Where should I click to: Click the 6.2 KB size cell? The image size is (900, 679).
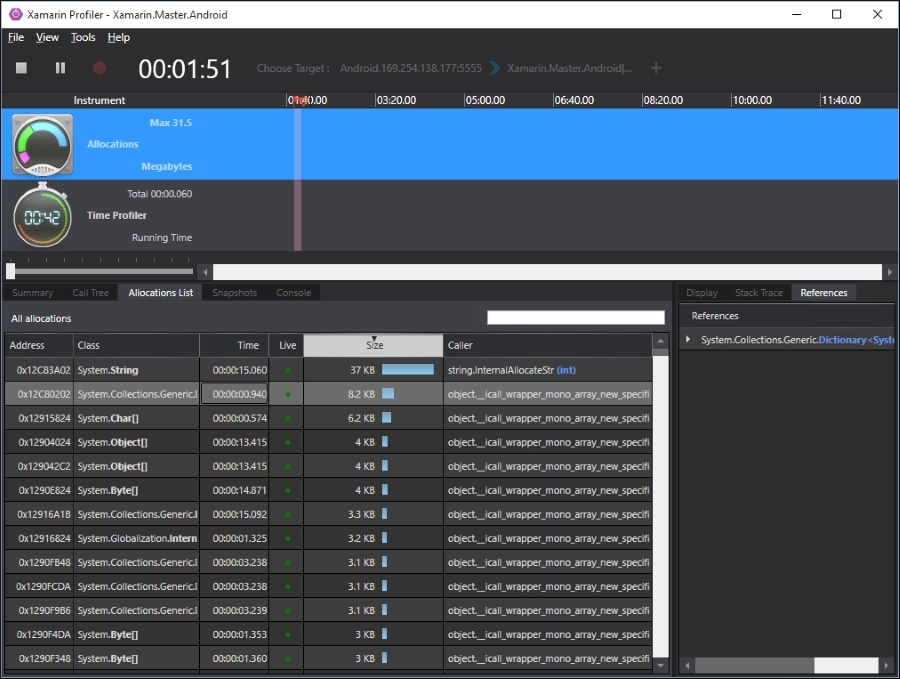pos(374,418)
